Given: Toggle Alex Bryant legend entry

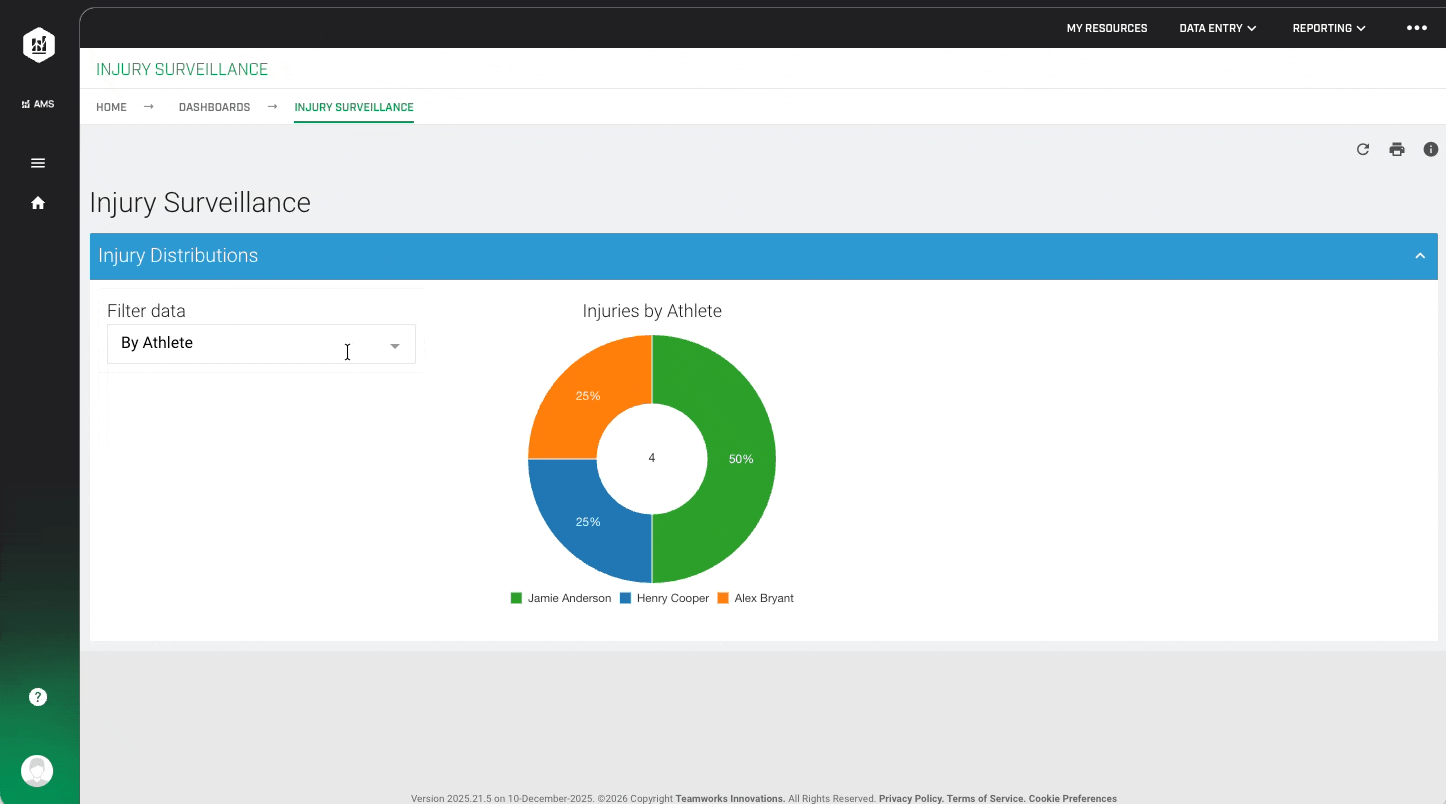Looking at the screenshot, I should 756,598.
